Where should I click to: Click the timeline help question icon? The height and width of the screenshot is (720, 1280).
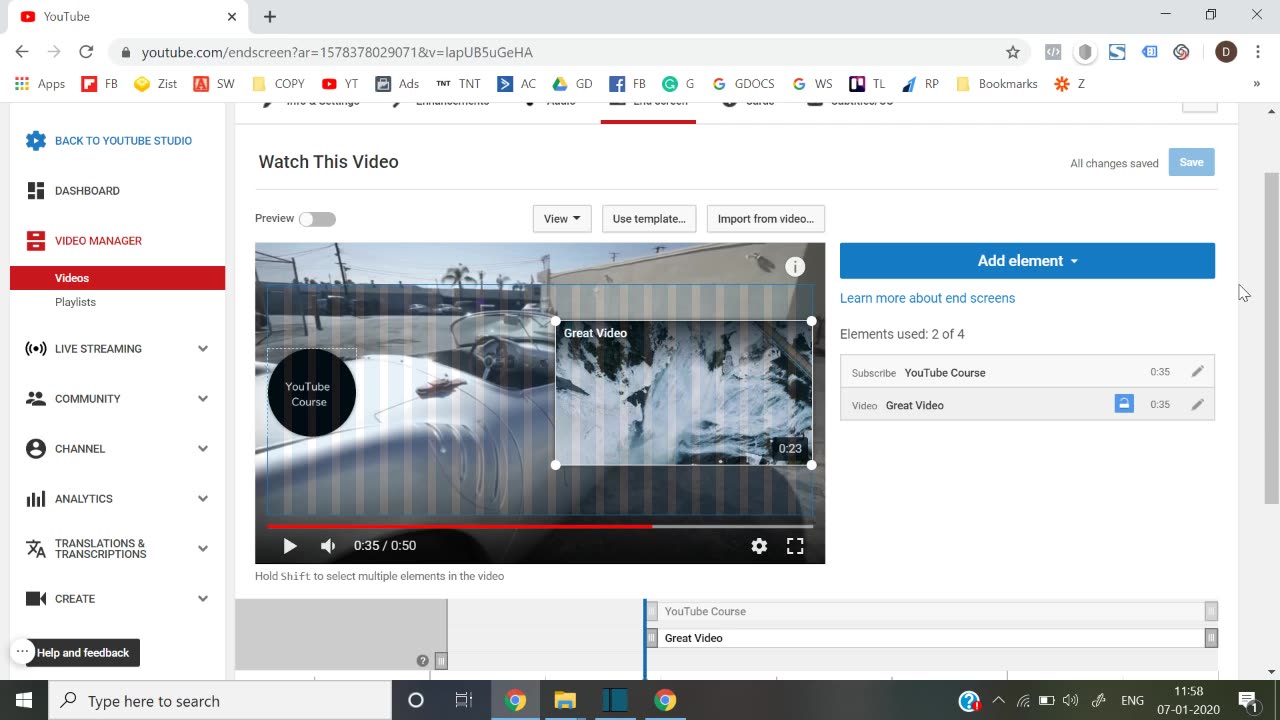click(x=422, y=660)
